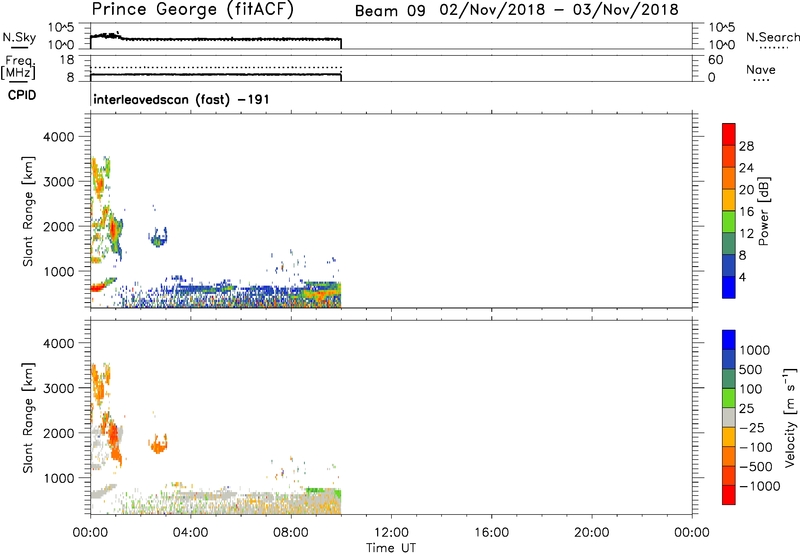This screenshot has height=554, width=800.
Task: Click the red bottom segment of the velocity colorbar
Action: (729, 495)
